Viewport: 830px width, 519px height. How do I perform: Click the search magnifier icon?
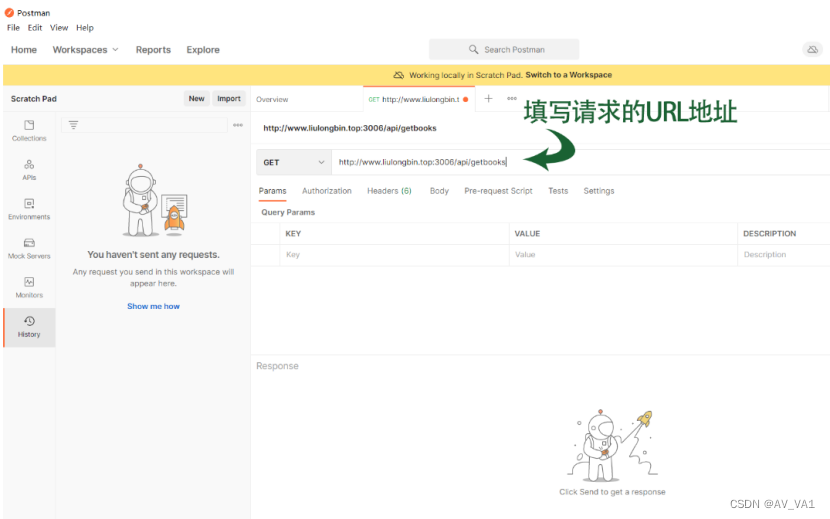coord(473,49)
